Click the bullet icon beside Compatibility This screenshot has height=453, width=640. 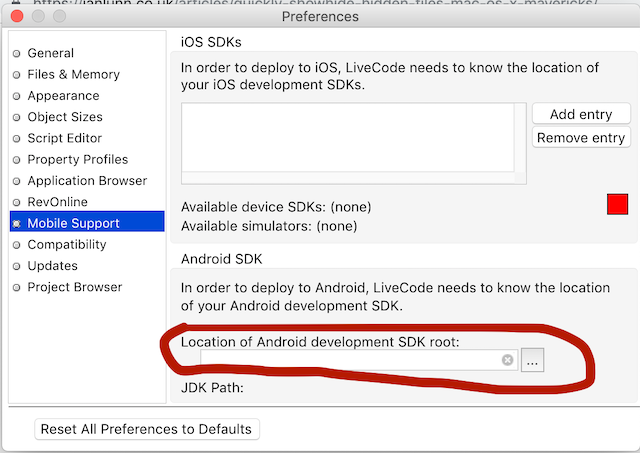[17, 245]
